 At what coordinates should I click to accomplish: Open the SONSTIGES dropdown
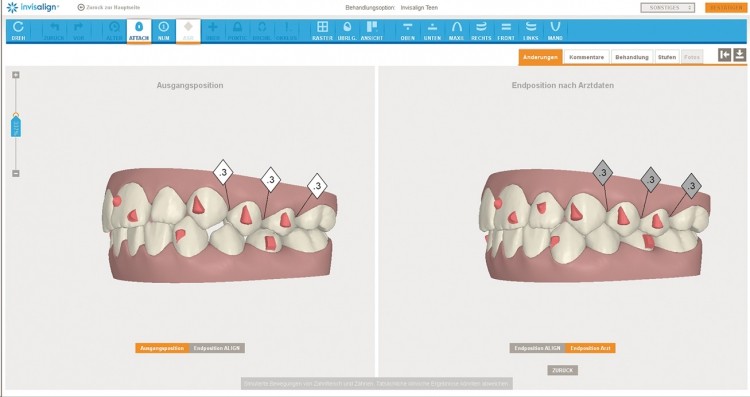668,8
